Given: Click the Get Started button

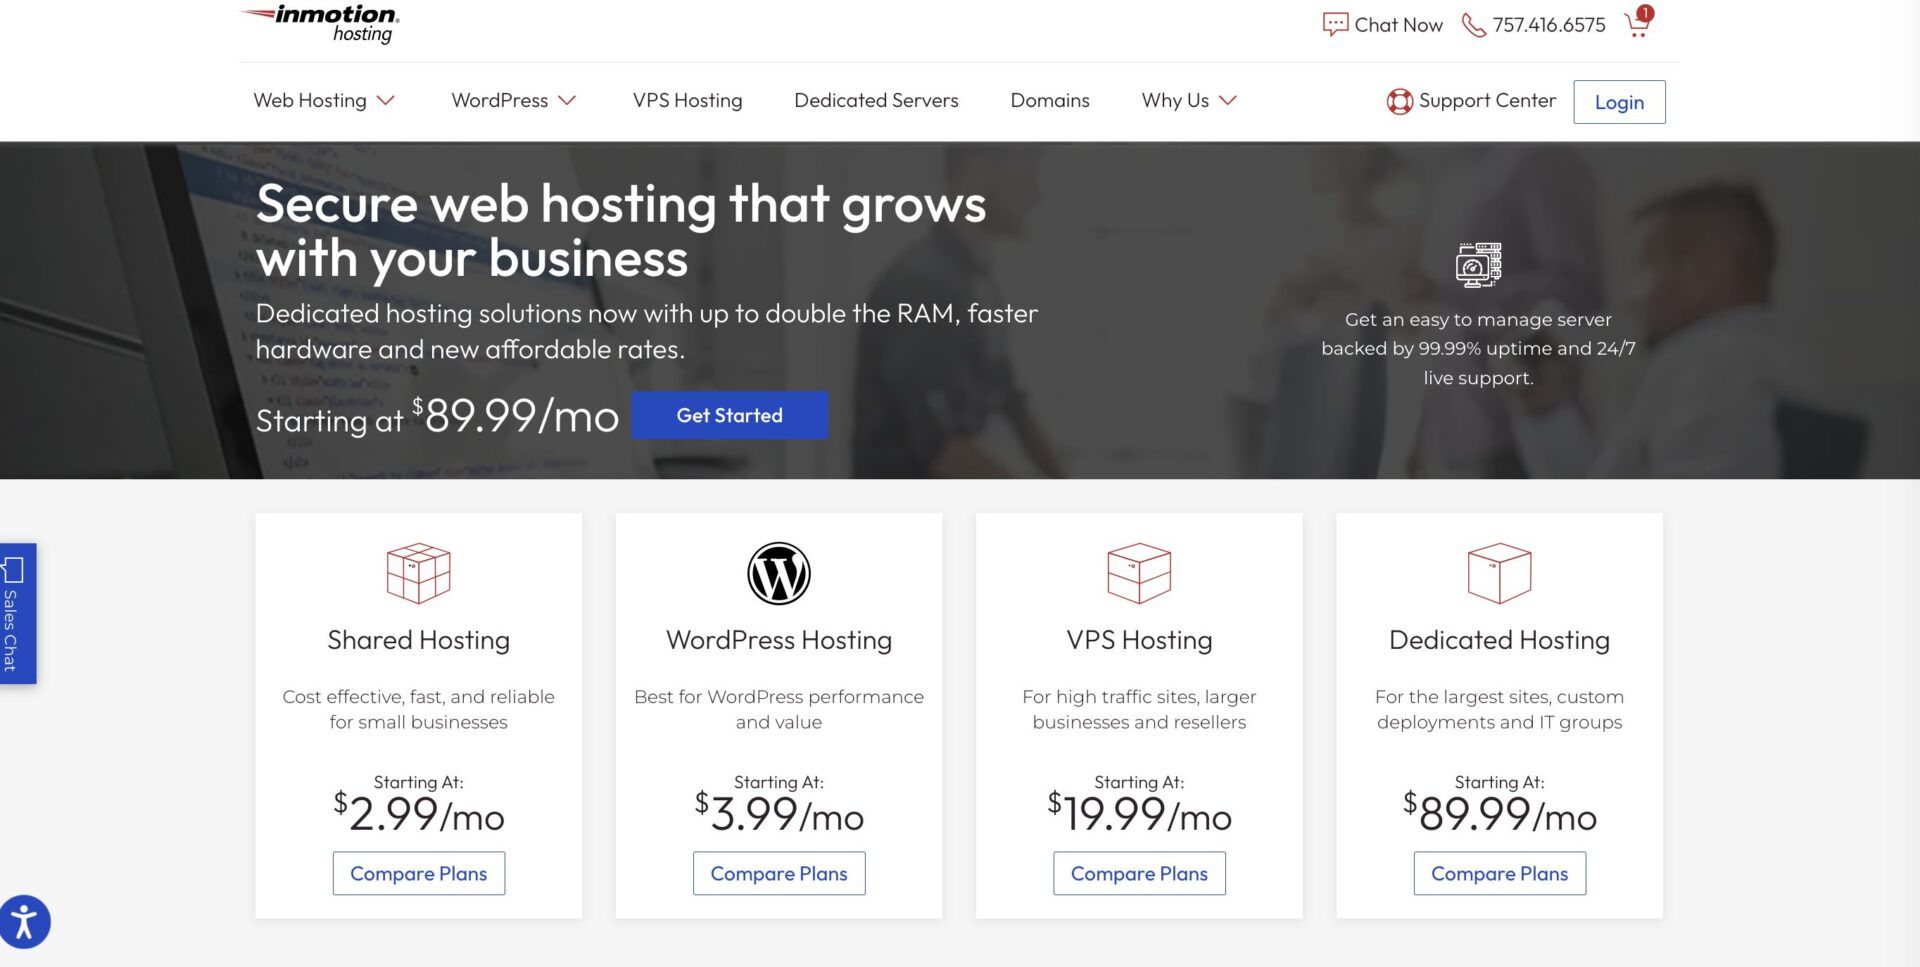Looking at the screenshot, I should [x=729, y=415].
